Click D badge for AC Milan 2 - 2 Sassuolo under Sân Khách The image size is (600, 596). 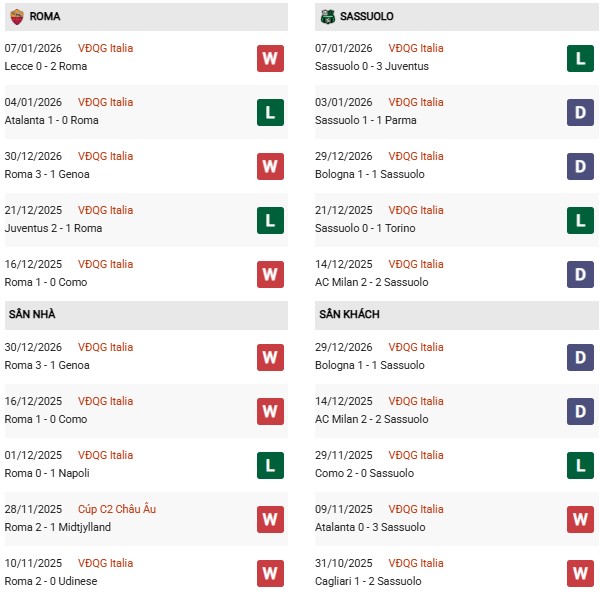(580, 411)
